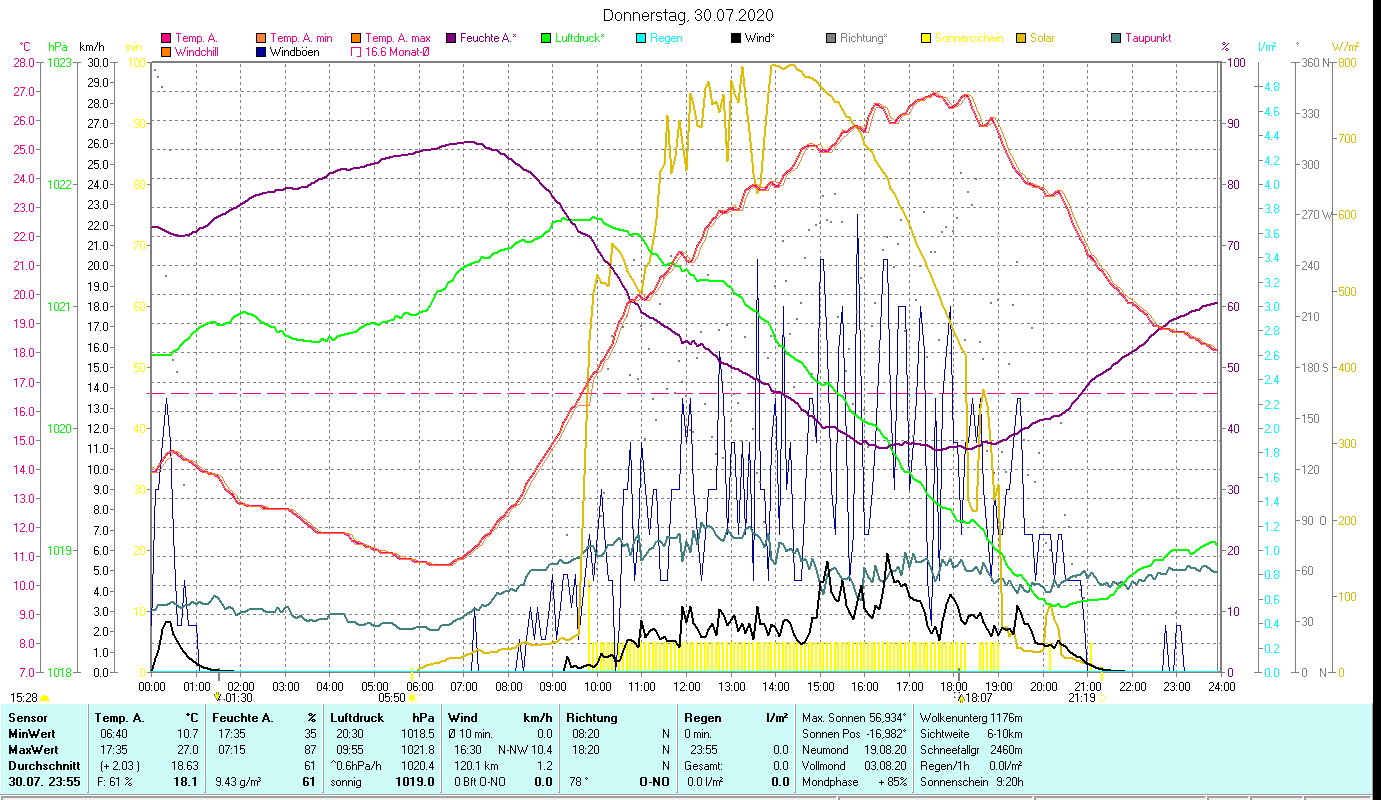The width and height of the screenshot is (1381, 800).
Task: Click the 'Windböen' legend label
Action: (x=296, y=52)
